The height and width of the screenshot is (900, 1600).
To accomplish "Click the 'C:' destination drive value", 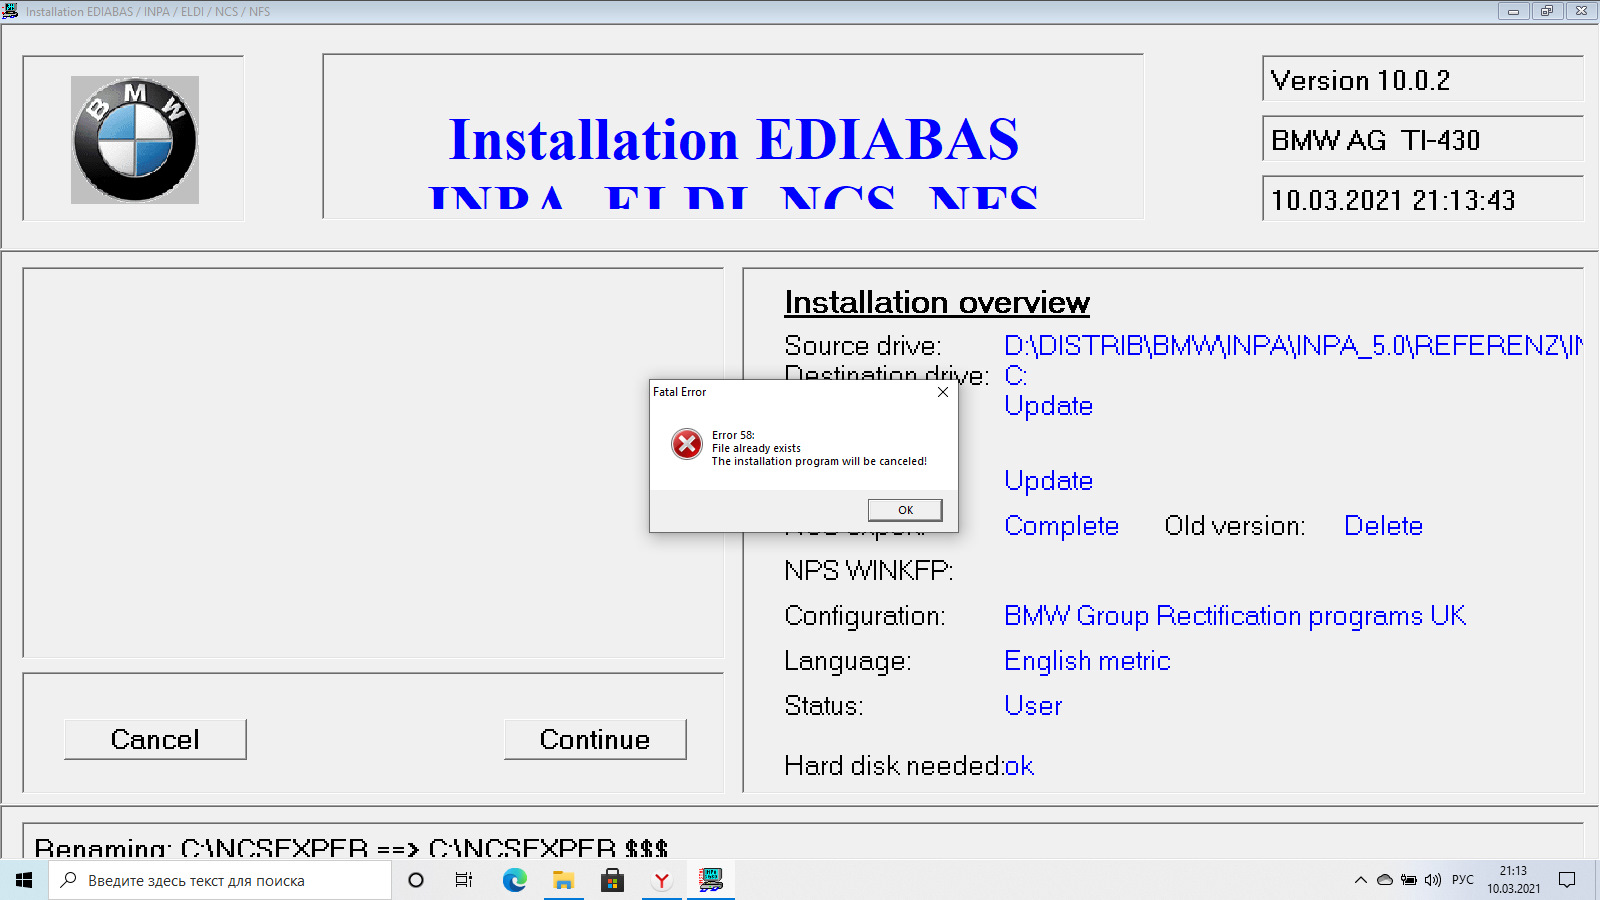I will tap(1016, 376).
